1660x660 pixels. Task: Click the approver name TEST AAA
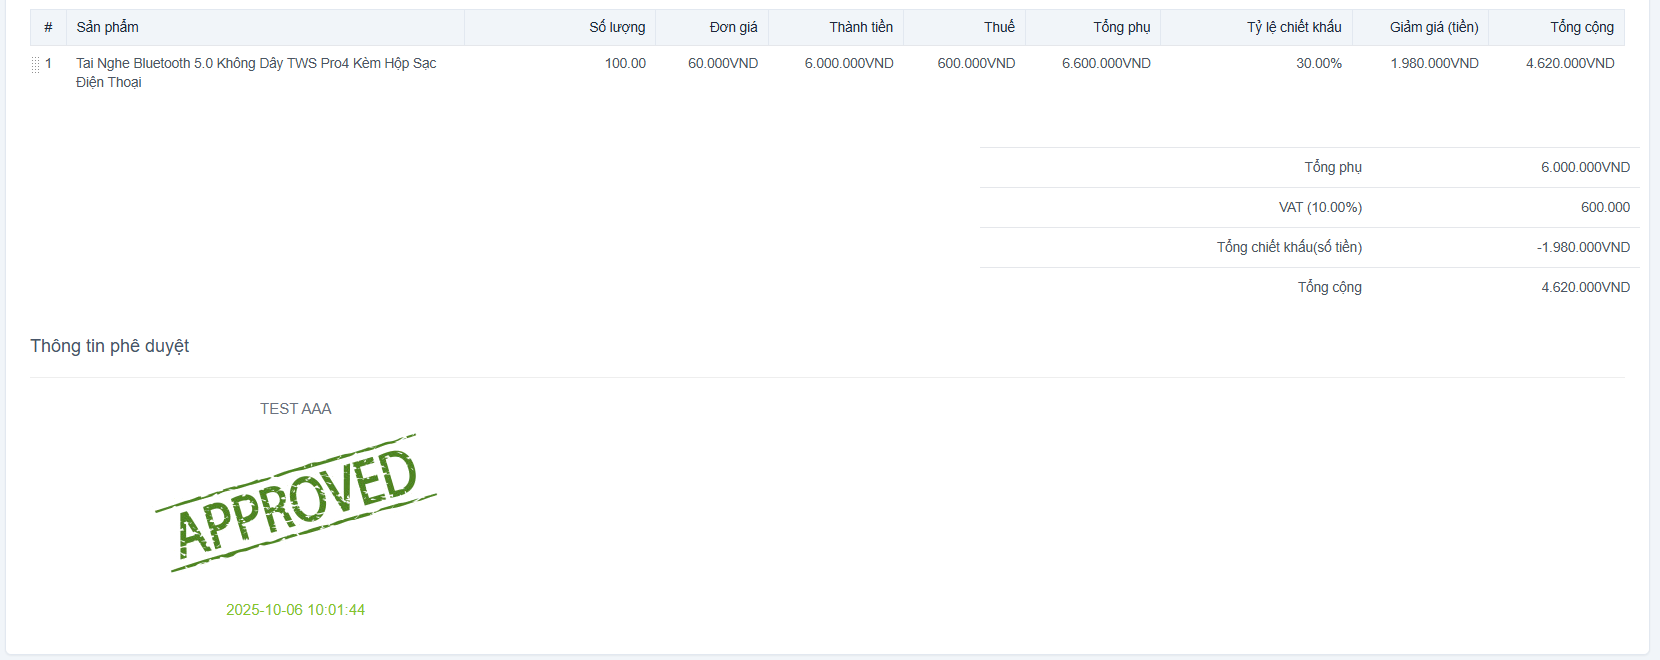point(295,409)
